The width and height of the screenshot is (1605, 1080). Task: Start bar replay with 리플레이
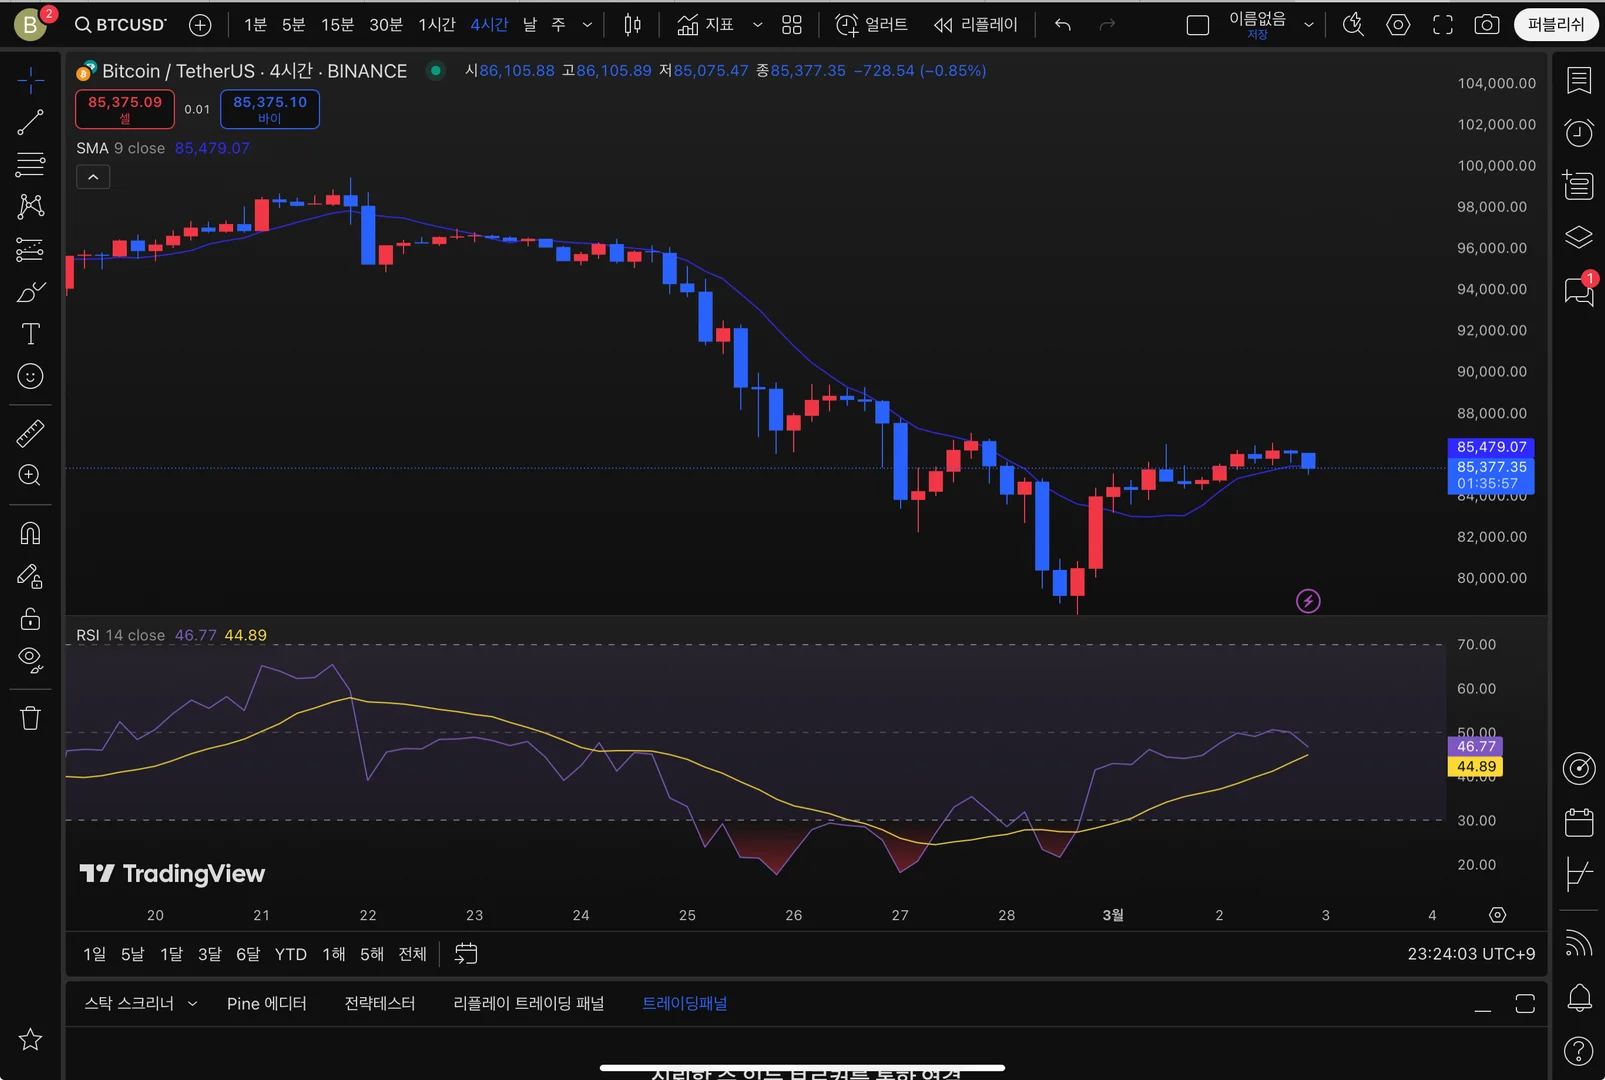[x=975, y=25]
